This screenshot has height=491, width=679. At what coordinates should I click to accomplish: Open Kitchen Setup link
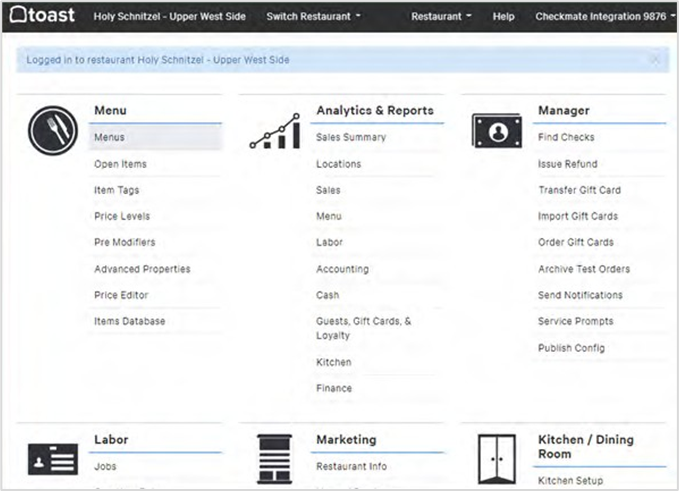coord(570,481)
